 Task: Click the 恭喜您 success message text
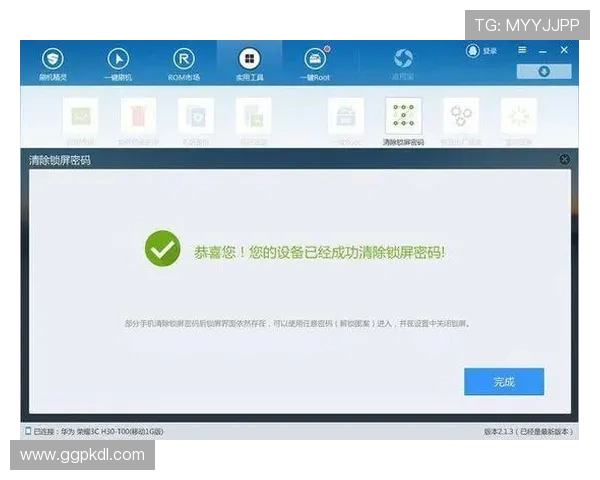320,253
